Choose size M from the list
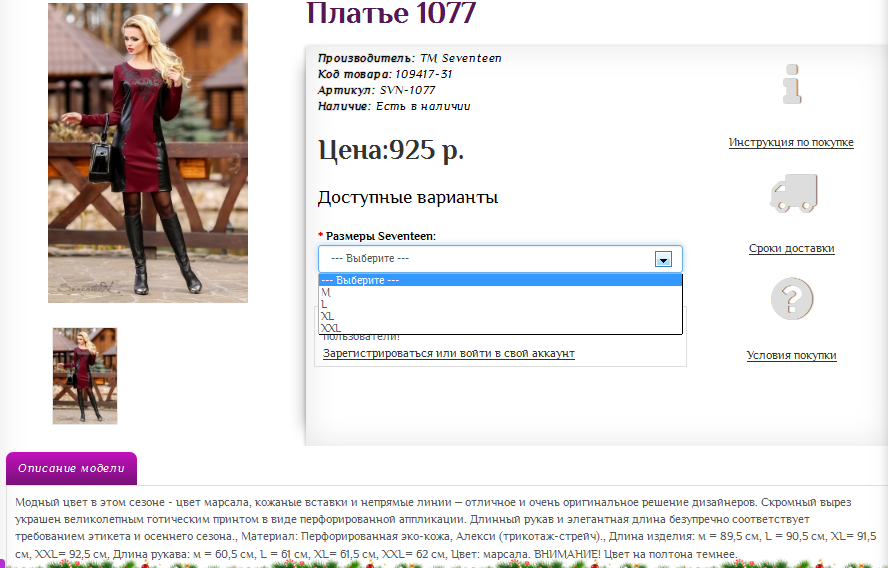The image size is (888, 568). click(500, 292)
